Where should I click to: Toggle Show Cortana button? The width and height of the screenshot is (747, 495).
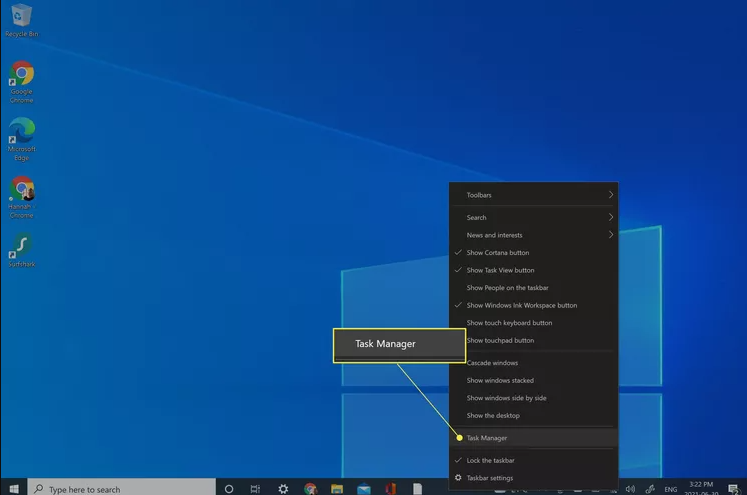534,253
